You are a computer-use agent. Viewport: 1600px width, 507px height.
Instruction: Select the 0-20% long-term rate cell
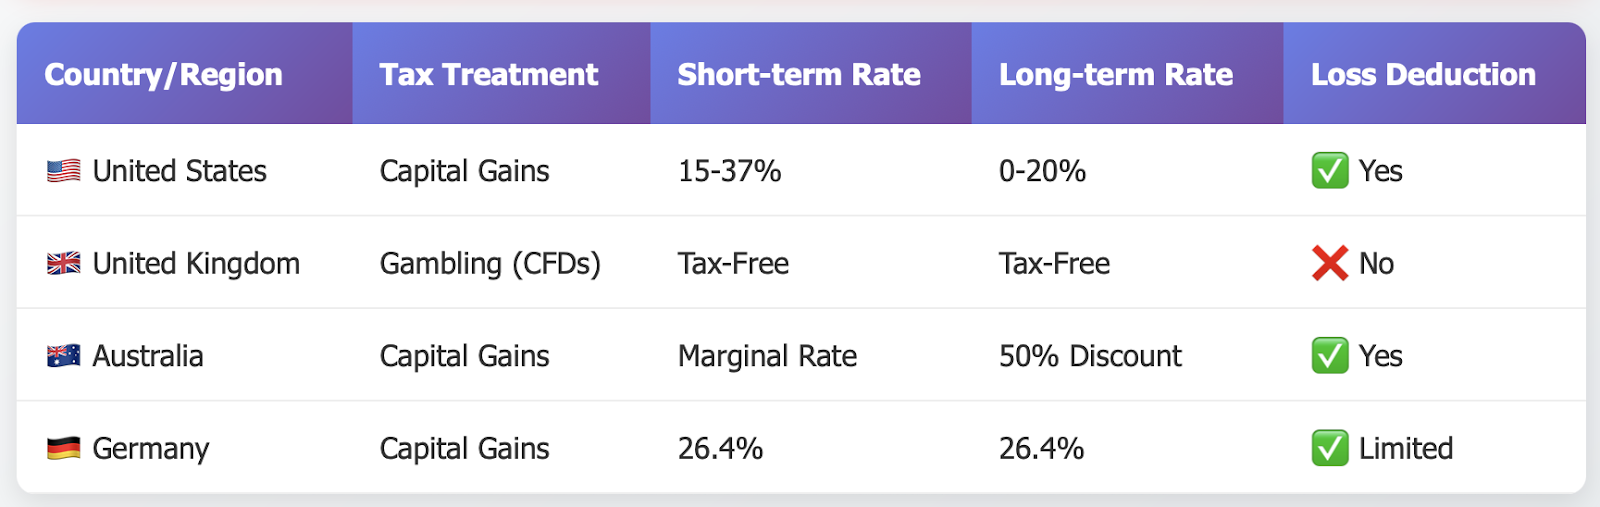[x=1042, y=171]
